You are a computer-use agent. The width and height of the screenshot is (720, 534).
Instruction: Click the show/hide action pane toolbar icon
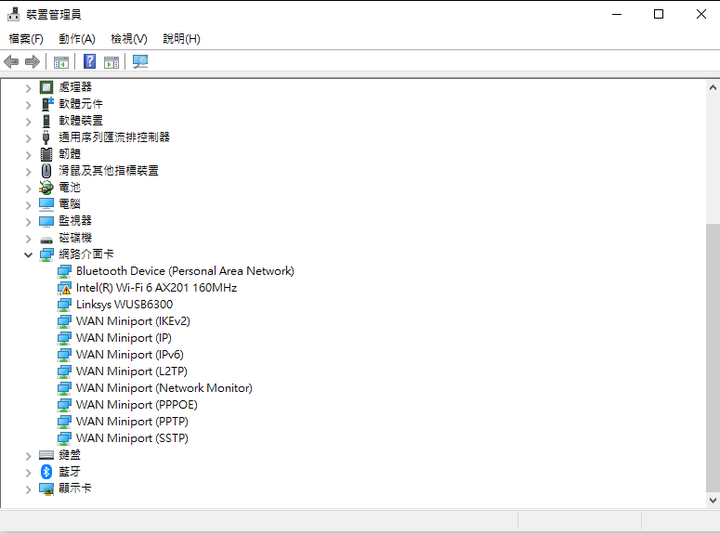(x=111, y=62)
